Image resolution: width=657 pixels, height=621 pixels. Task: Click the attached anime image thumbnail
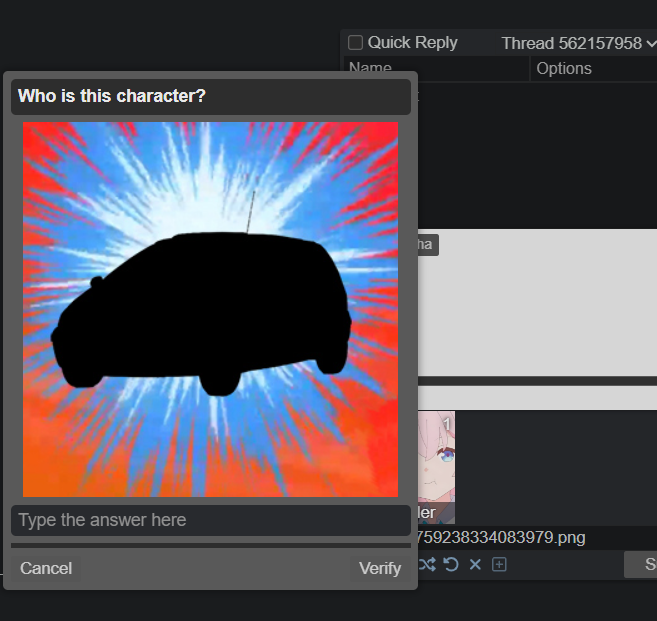(x=436, y=467)
